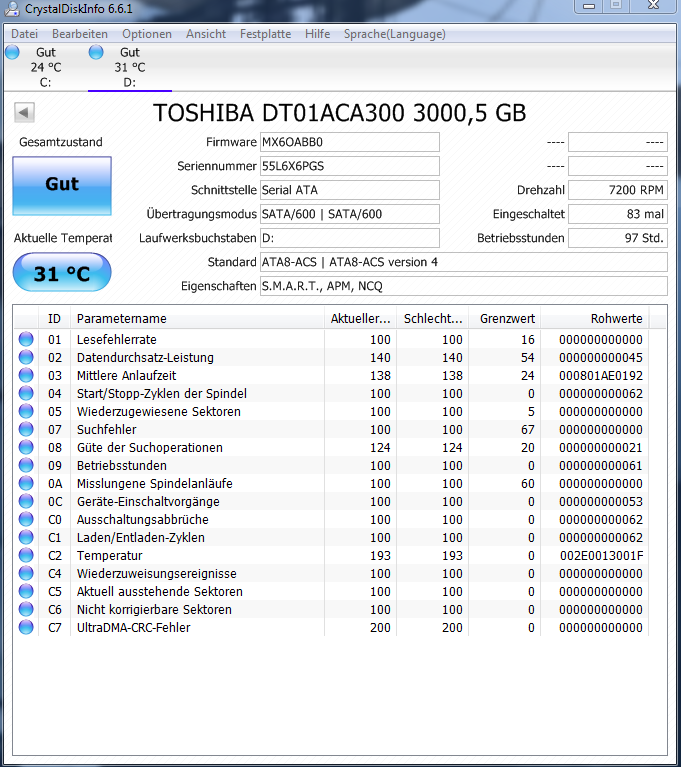Click status orb of row 09 Betriebsstunden
681x767 pixels.
click(x=26, y=465)
